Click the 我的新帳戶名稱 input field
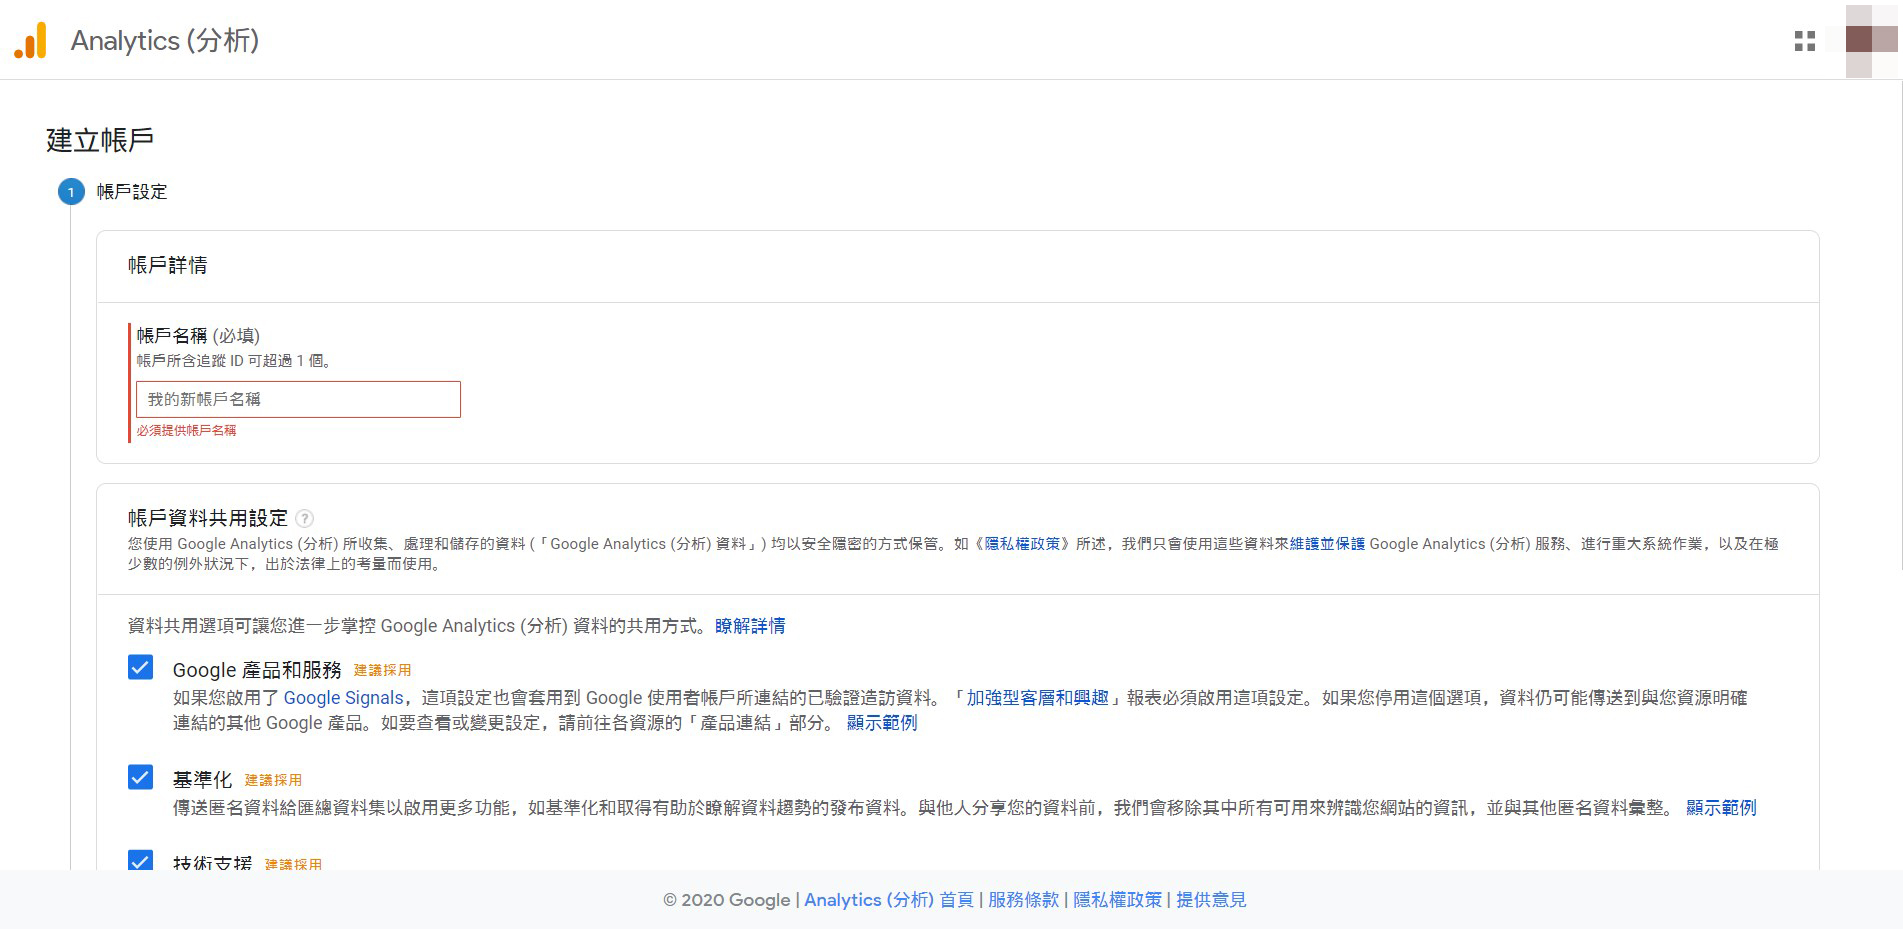Image resolution: width=1903 pixels, height=929 pixels. pyautogui.click(x=298, y=399)
